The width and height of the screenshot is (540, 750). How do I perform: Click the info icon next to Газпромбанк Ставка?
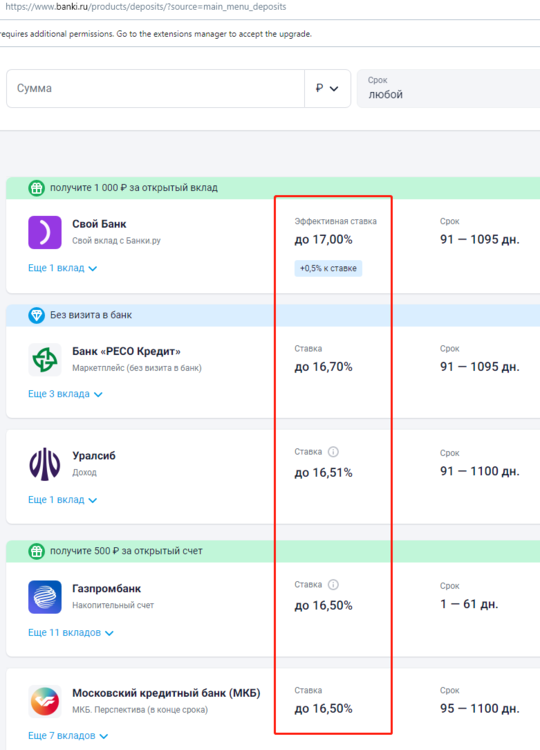tap(333, 585)
